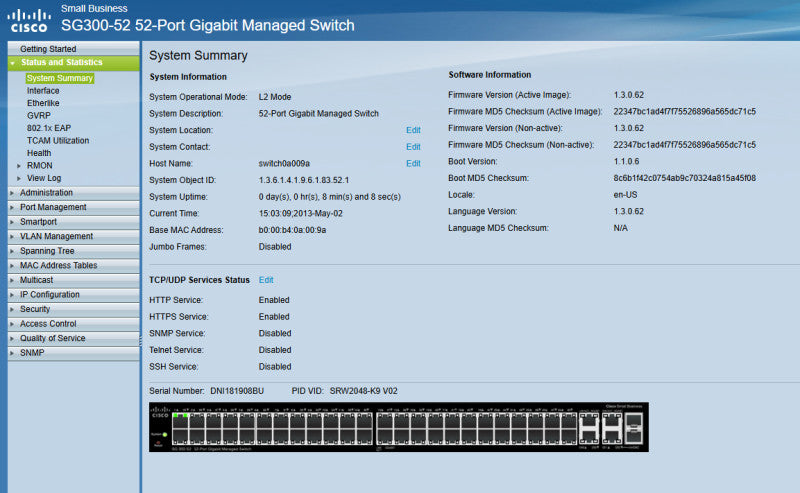Open IP Configuration menu
The height and width of the screenshot is (493, 800).
[x=73, y=294]
